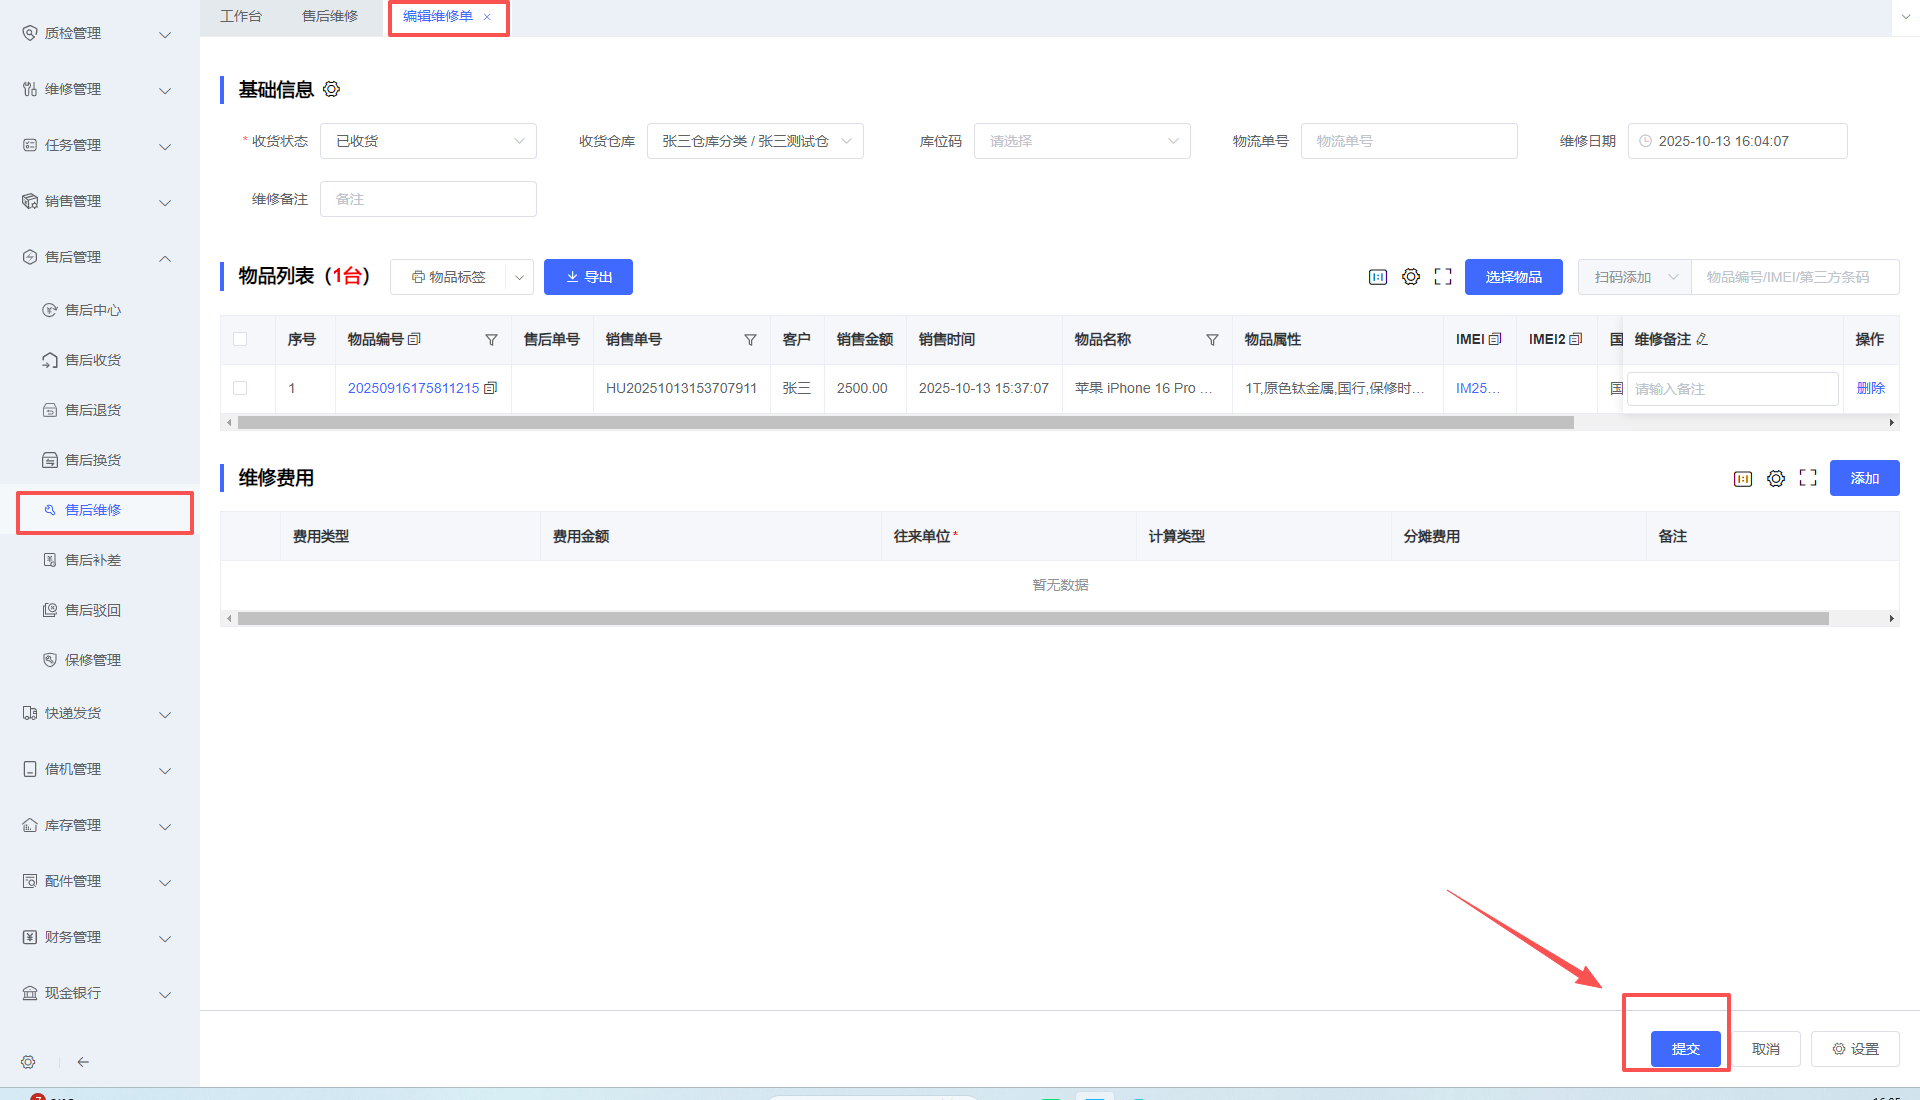Click 选择物品 button
This screenshot has height=1100, width=1920.
pos(1513,277)
